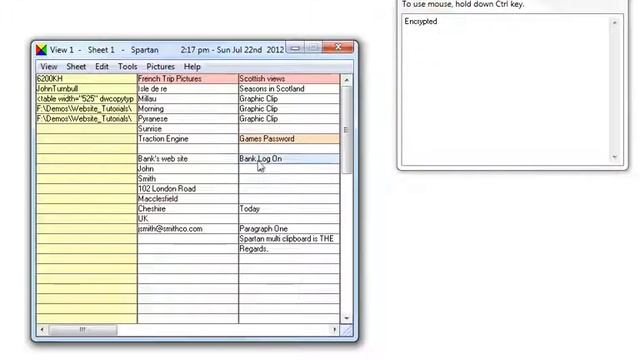Select the Sunrise cell
The height and width of the screenshot is (360, 640).
[188, 129]
